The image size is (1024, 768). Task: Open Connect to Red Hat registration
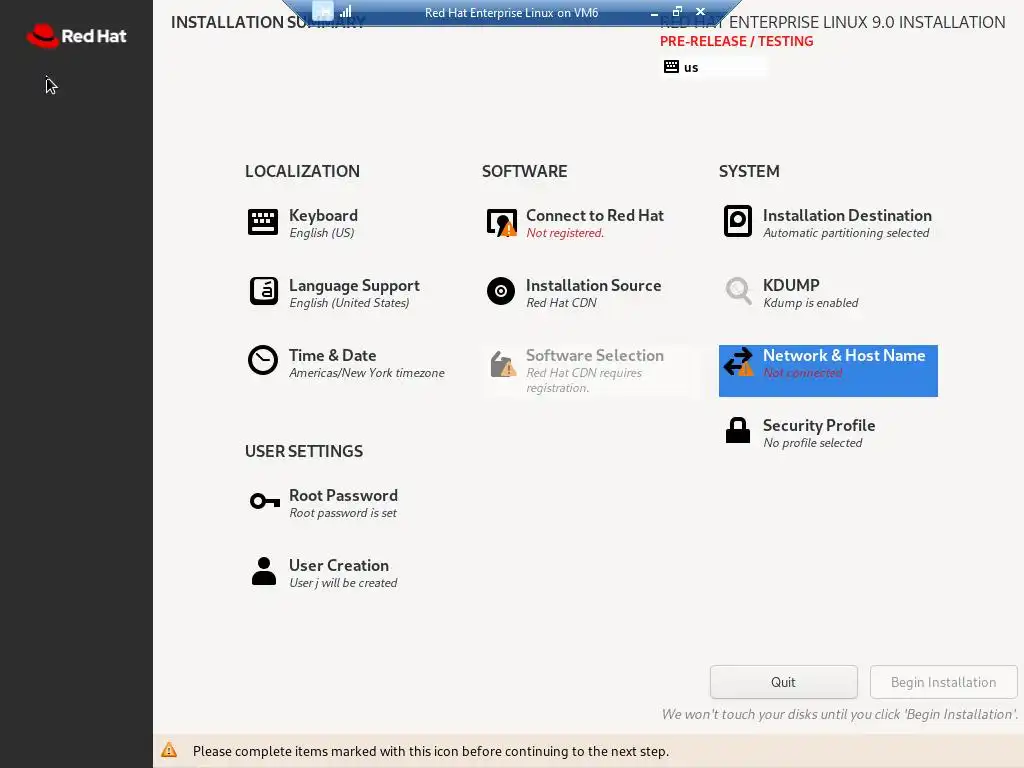595,216
